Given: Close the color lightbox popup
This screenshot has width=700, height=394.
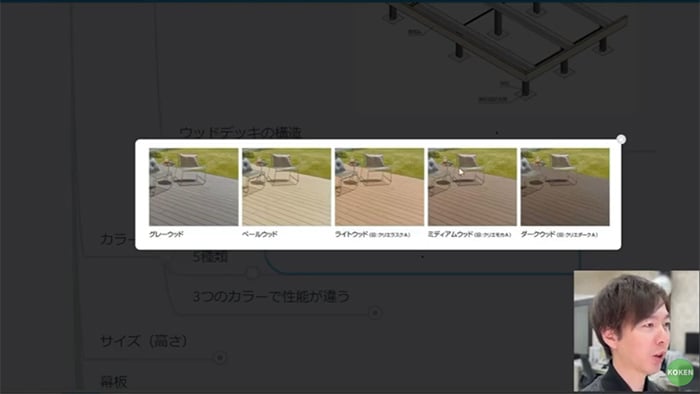Looking at the screenshot, I should click(621, 139).
